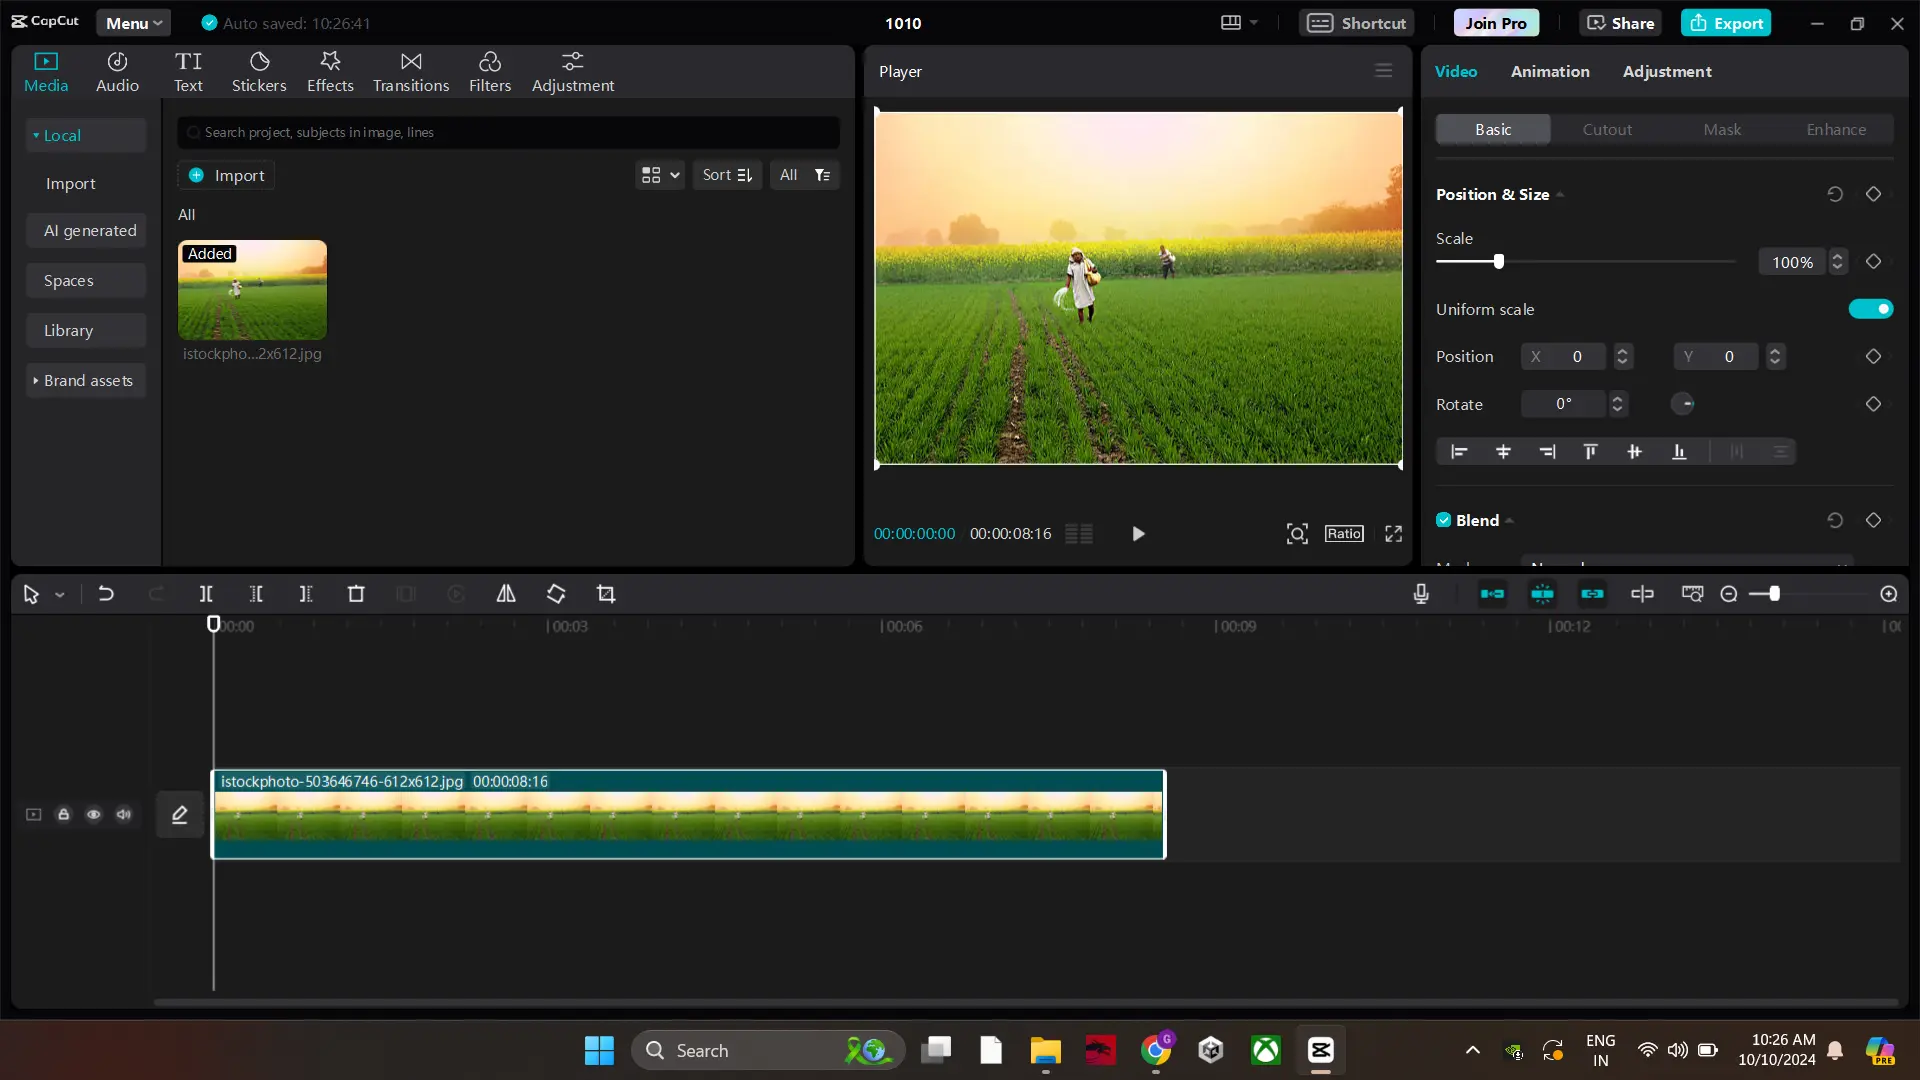Open the Sort dropdown
This screenshot has height=1080, width=1920.
(x=727, y=175)
